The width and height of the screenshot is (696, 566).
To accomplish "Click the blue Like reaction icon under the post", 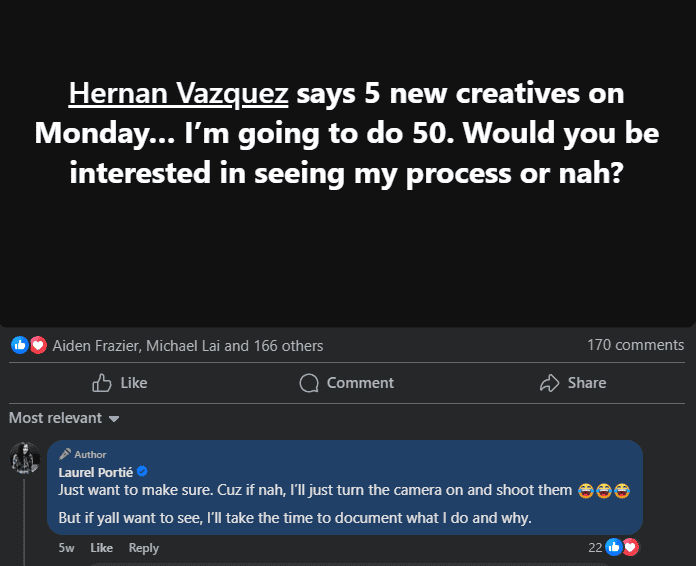I will pyautogui.click(x=18, y=345).
